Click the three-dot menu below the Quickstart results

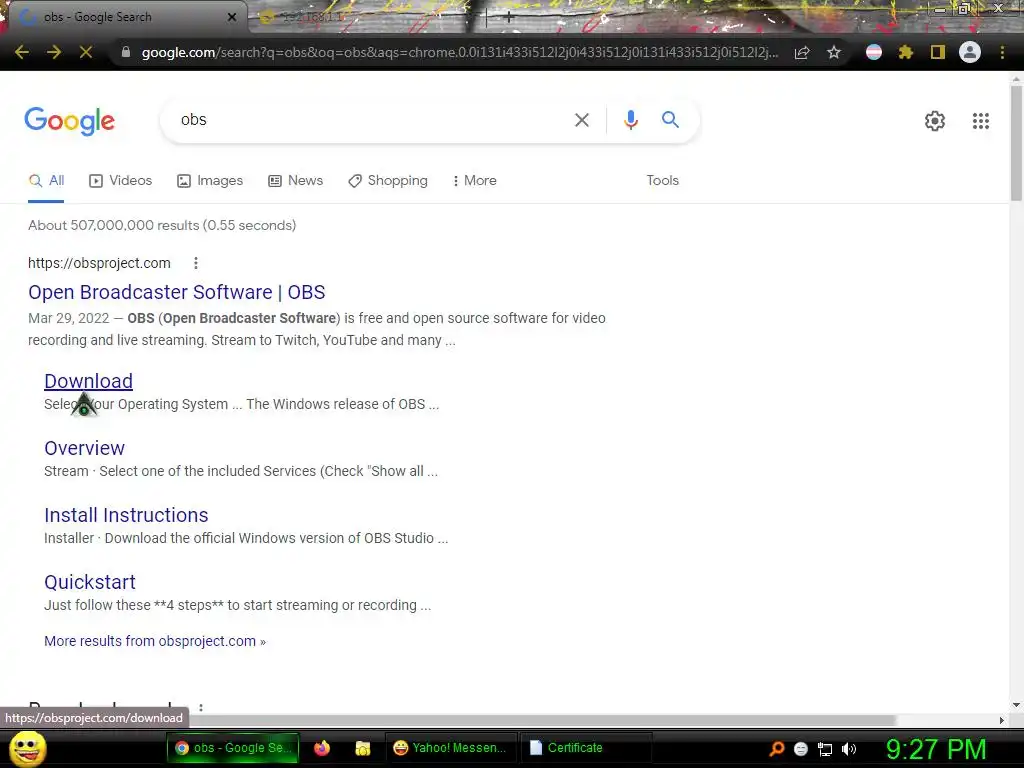(x=201, y=708)
